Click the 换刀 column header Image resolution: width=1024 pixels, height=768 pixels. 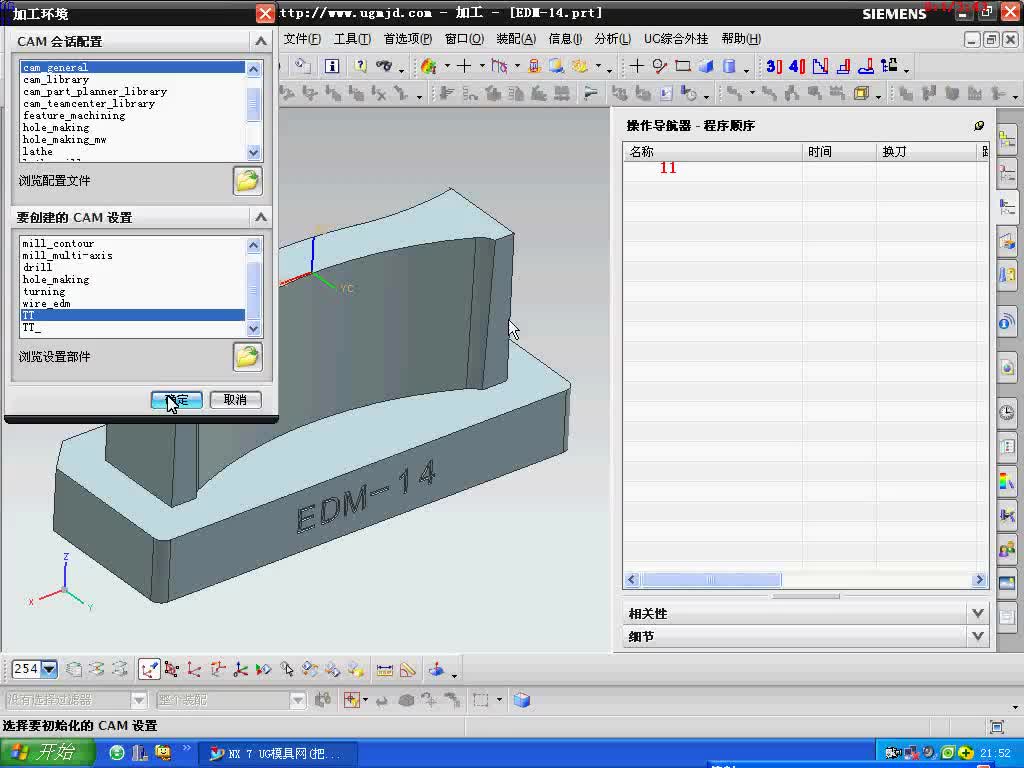coord(926,152)
